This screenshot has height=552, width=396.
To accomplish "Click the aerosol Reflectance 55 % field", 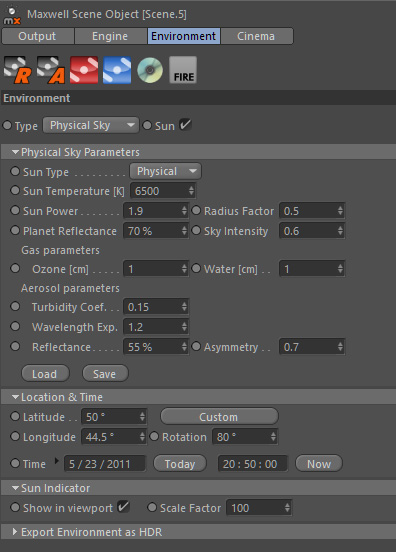I will [x=156, y=347].
